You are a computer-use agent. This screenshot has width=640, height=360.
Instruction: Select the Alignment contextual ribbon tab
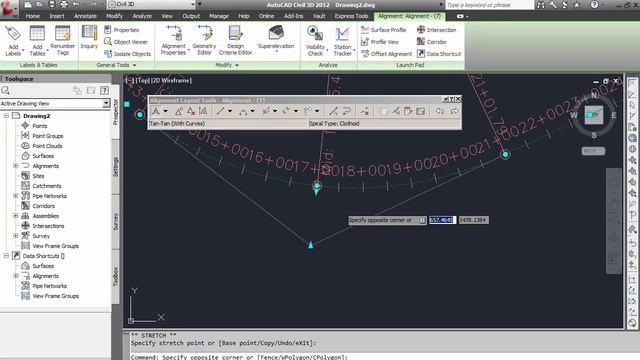coord(409,16)
